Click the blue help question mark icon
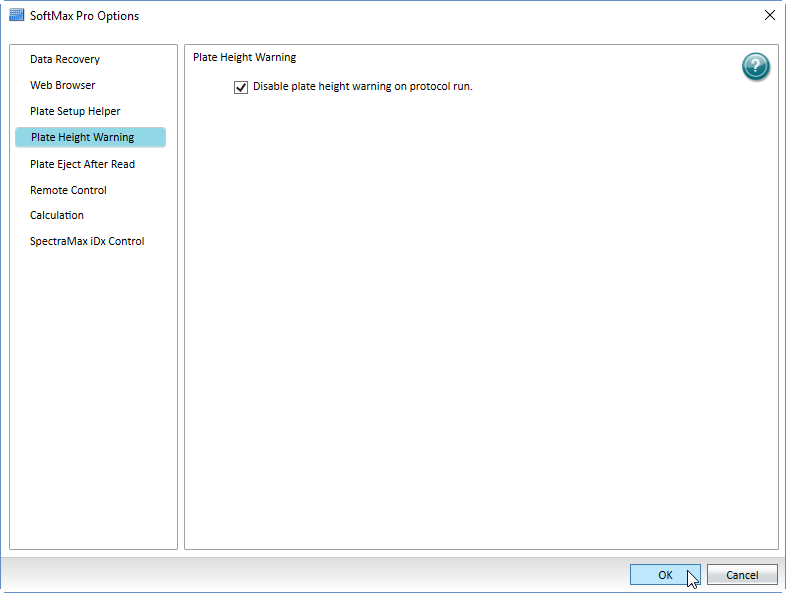Viewport: 786px width, 593px height. [x=755, y=67]
